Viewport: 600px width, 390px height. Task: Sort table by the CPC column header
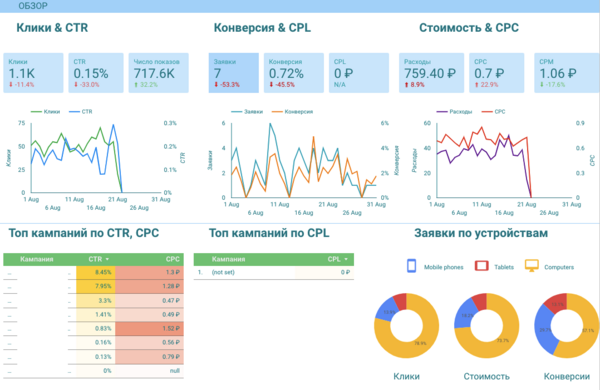click(173, 259)
